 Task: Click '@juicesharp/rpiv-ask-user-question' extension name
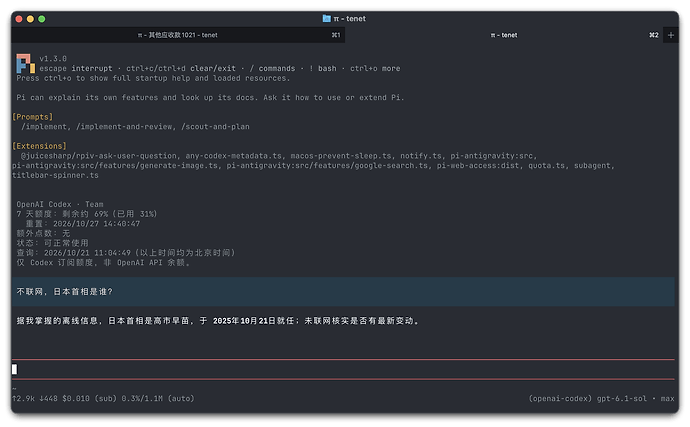99,156
